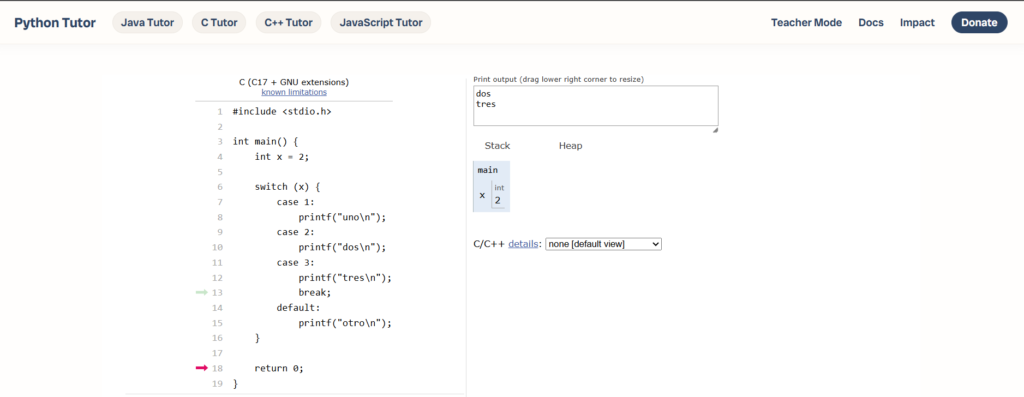The width and height of the screenshot is (1024, 397).
Task: Open Teacher Mode
Action: pyautogui.click(x=807, y=23)
